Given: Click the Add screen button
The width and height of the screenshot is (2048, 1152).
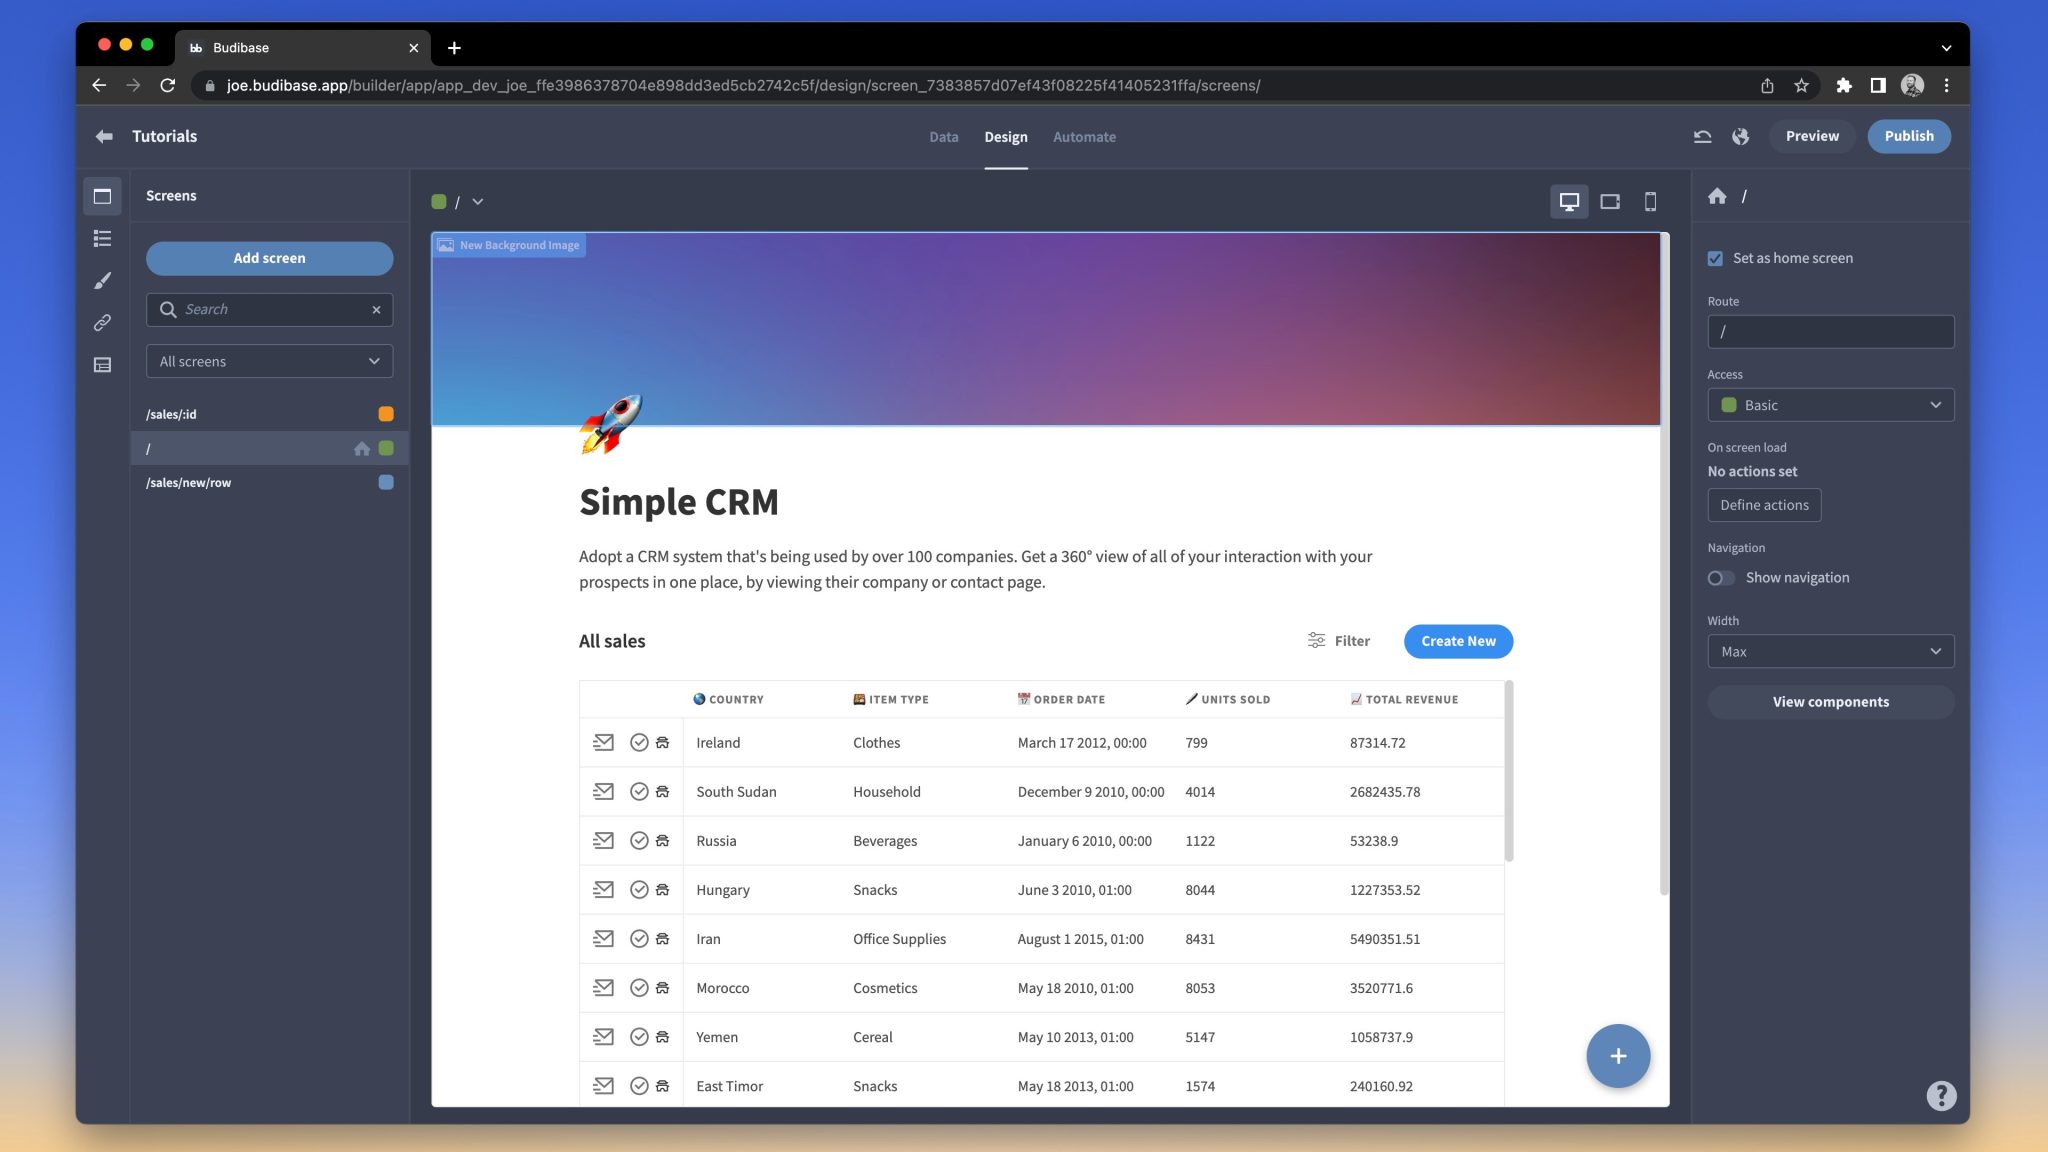Looking at the screenshot, I should coord(269,258).
